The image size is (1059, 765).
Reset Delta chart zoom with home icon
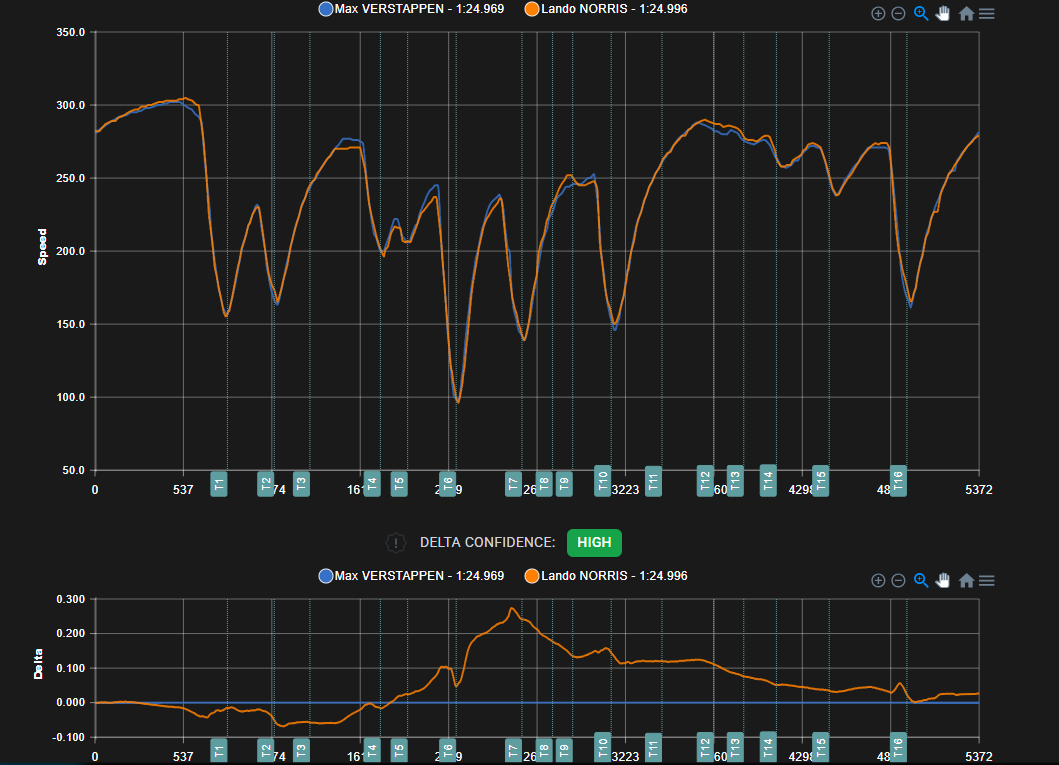tap(966, 581)
